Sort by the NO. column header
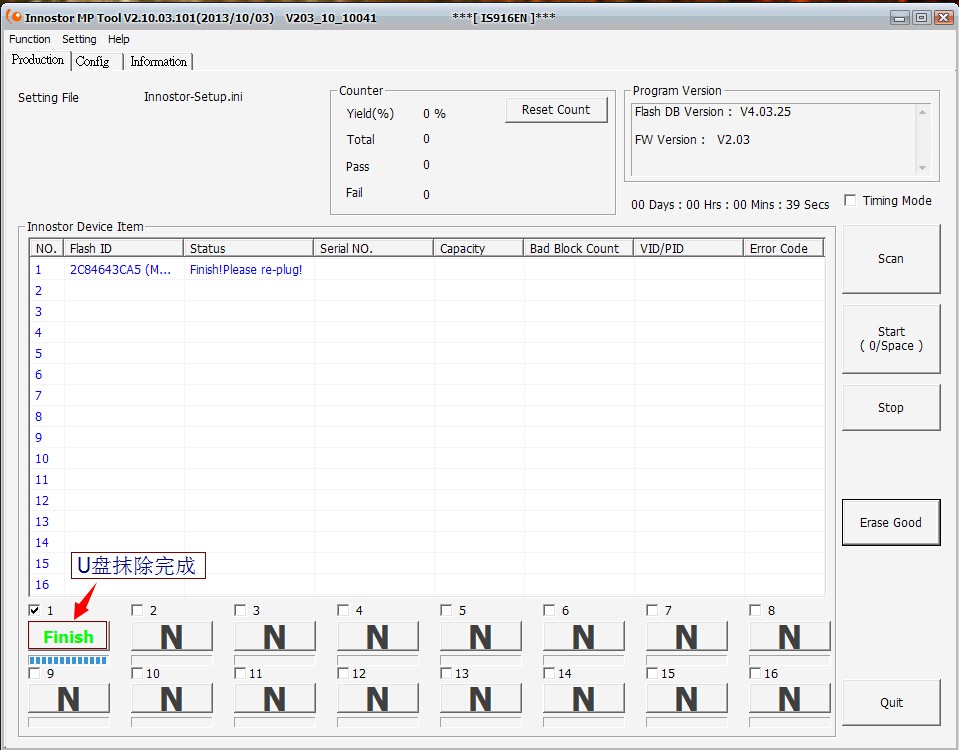The image size is (959, 750). click(46, 248)
